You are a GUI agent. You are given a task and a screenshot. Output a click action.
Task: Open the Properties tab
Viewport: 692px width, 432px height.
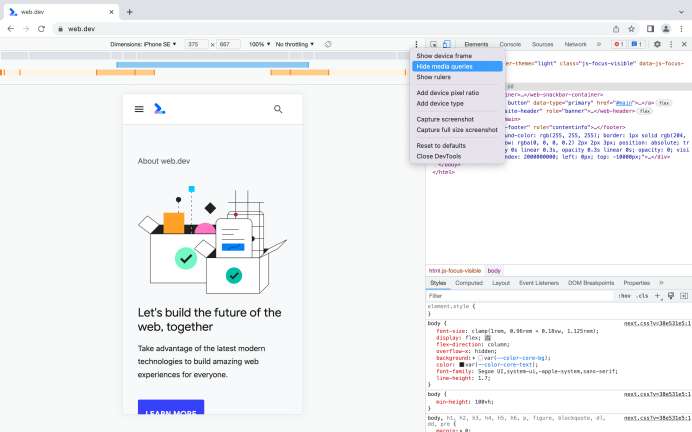[x=636, y=283]
